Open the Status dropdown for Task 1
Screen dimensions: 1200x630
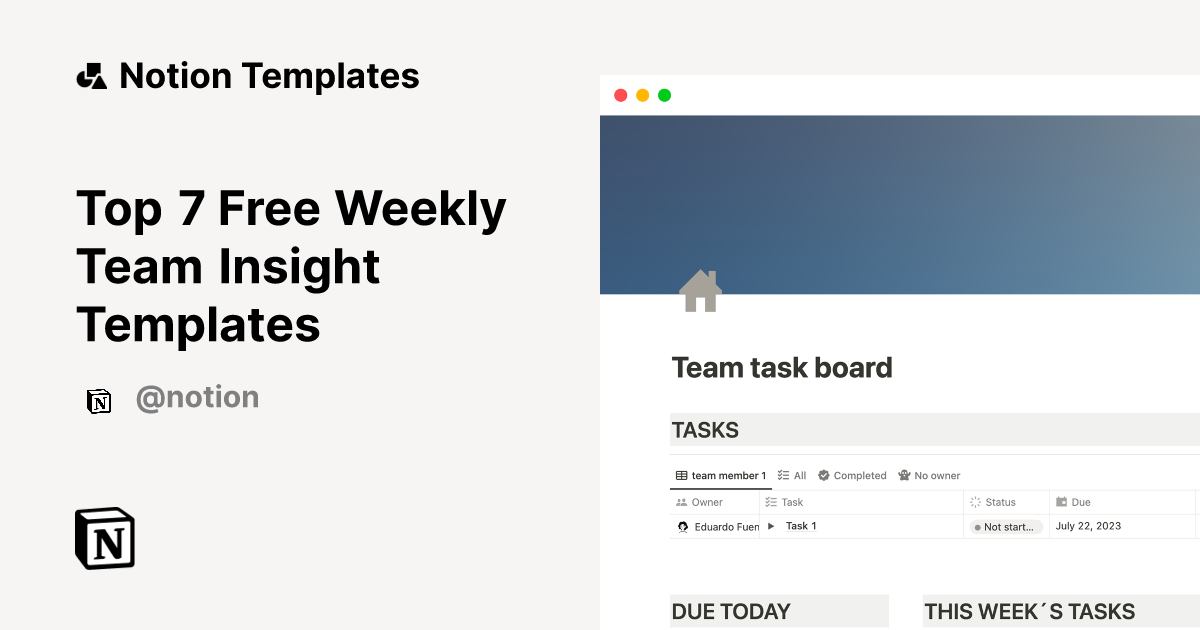coord(1005,526)
